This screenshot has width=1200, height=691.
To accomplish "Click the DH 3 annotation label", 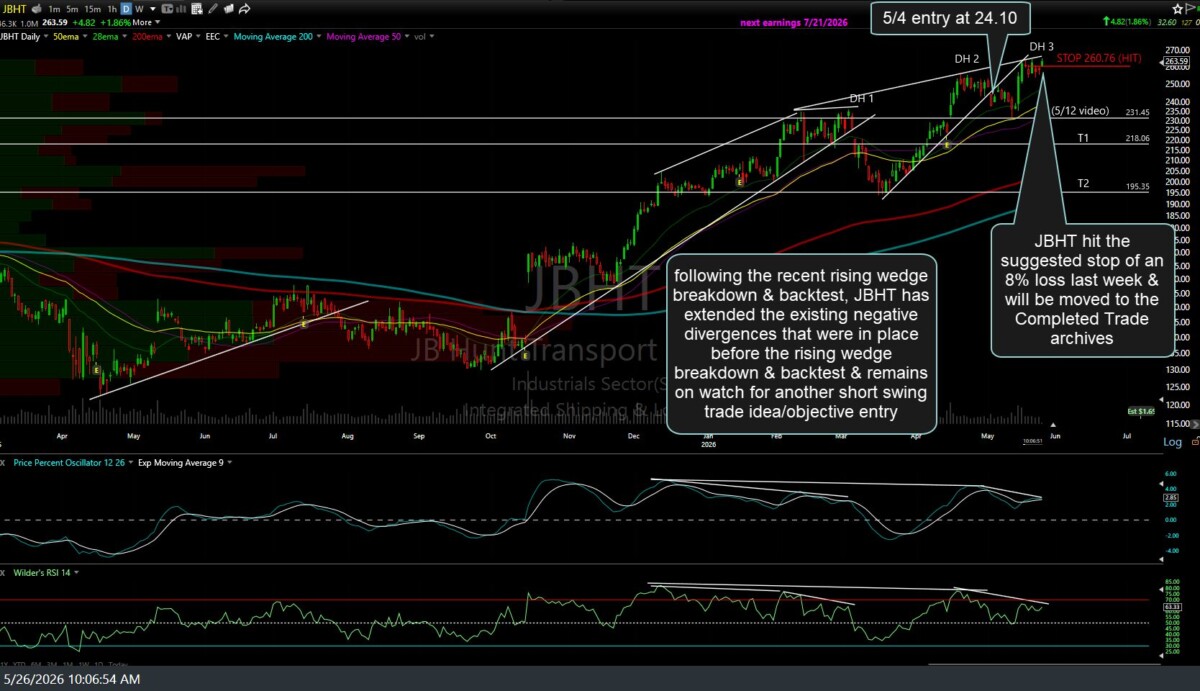I will (x=1041, y=47).
